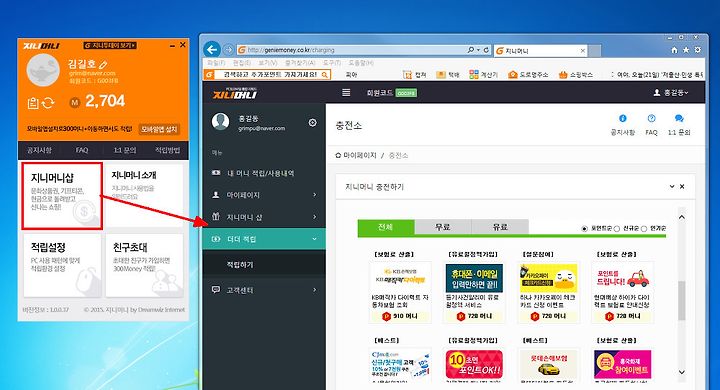This screenshot has height=390, width=720.
Task: Click the offer list scrollbar up arrow
Action: [682, 217]
